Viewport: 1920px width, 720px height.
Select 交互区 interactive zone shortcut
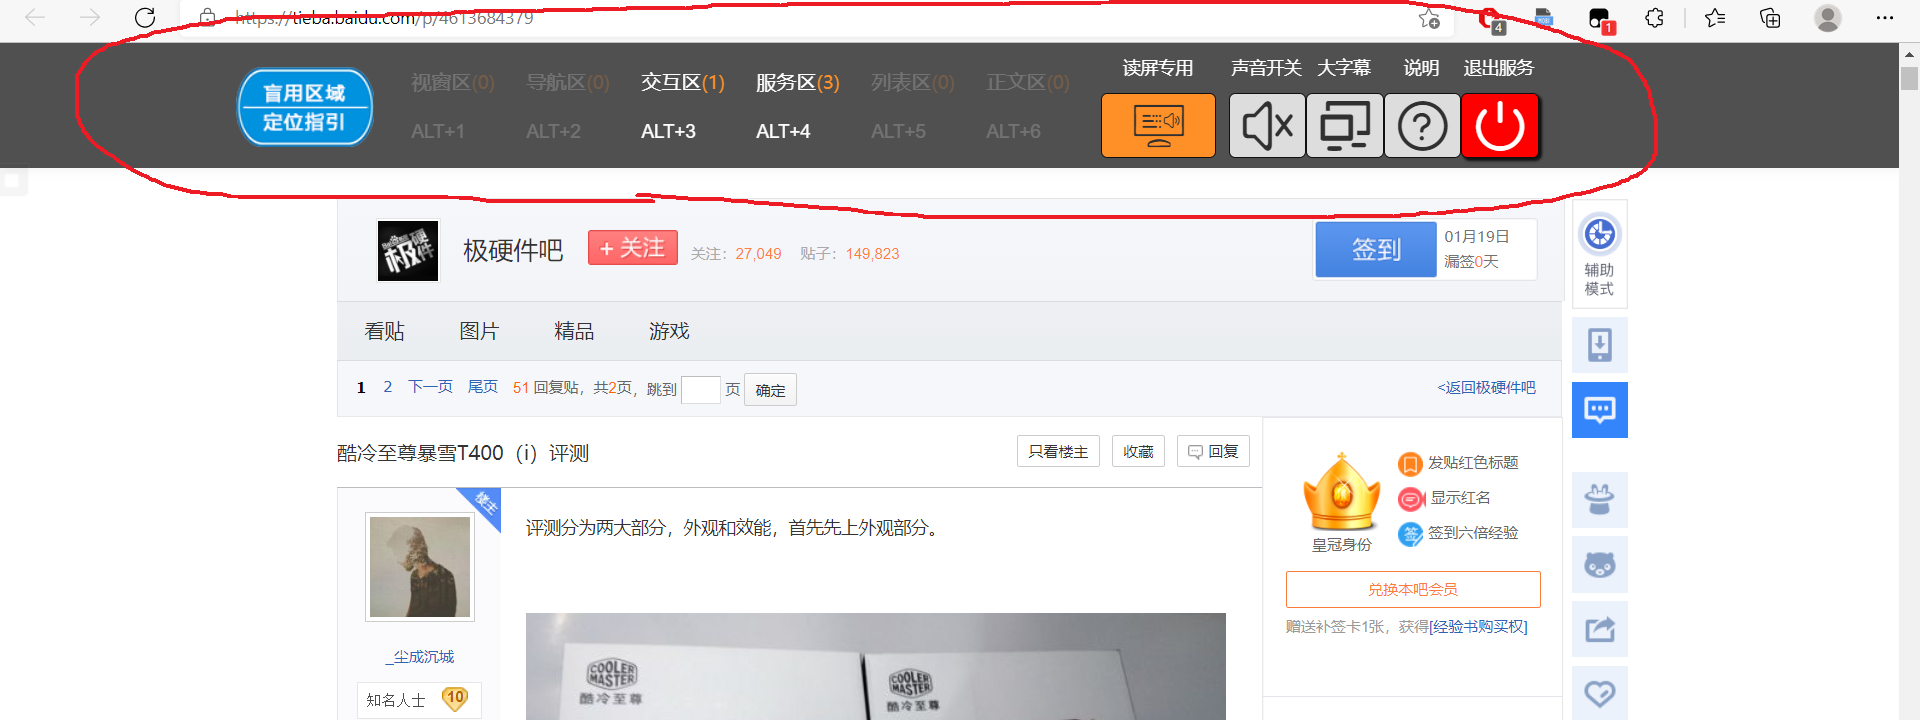(x=682, y=83)
